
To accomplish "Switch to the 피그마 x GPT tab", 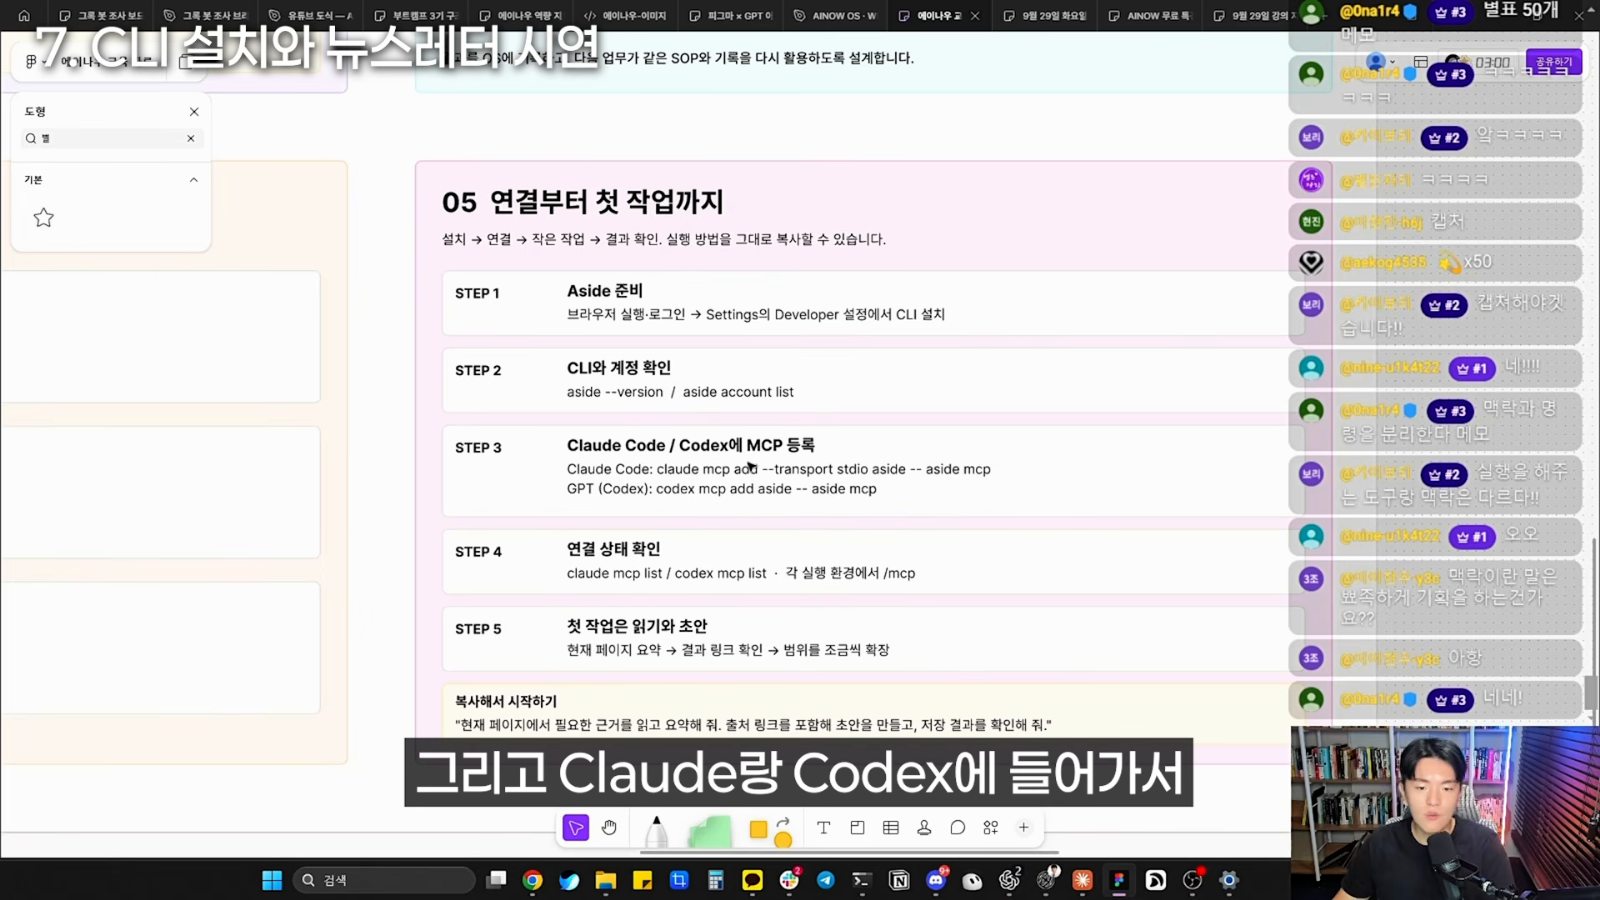I will click(x=730, y=16).
